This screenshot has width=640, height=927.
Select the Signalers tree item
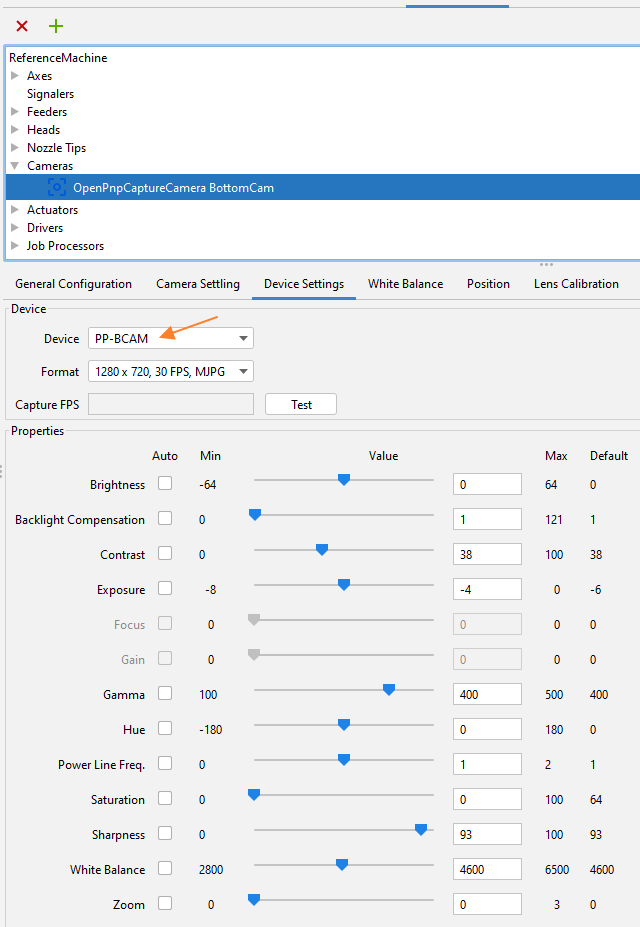tap(50, 94)
